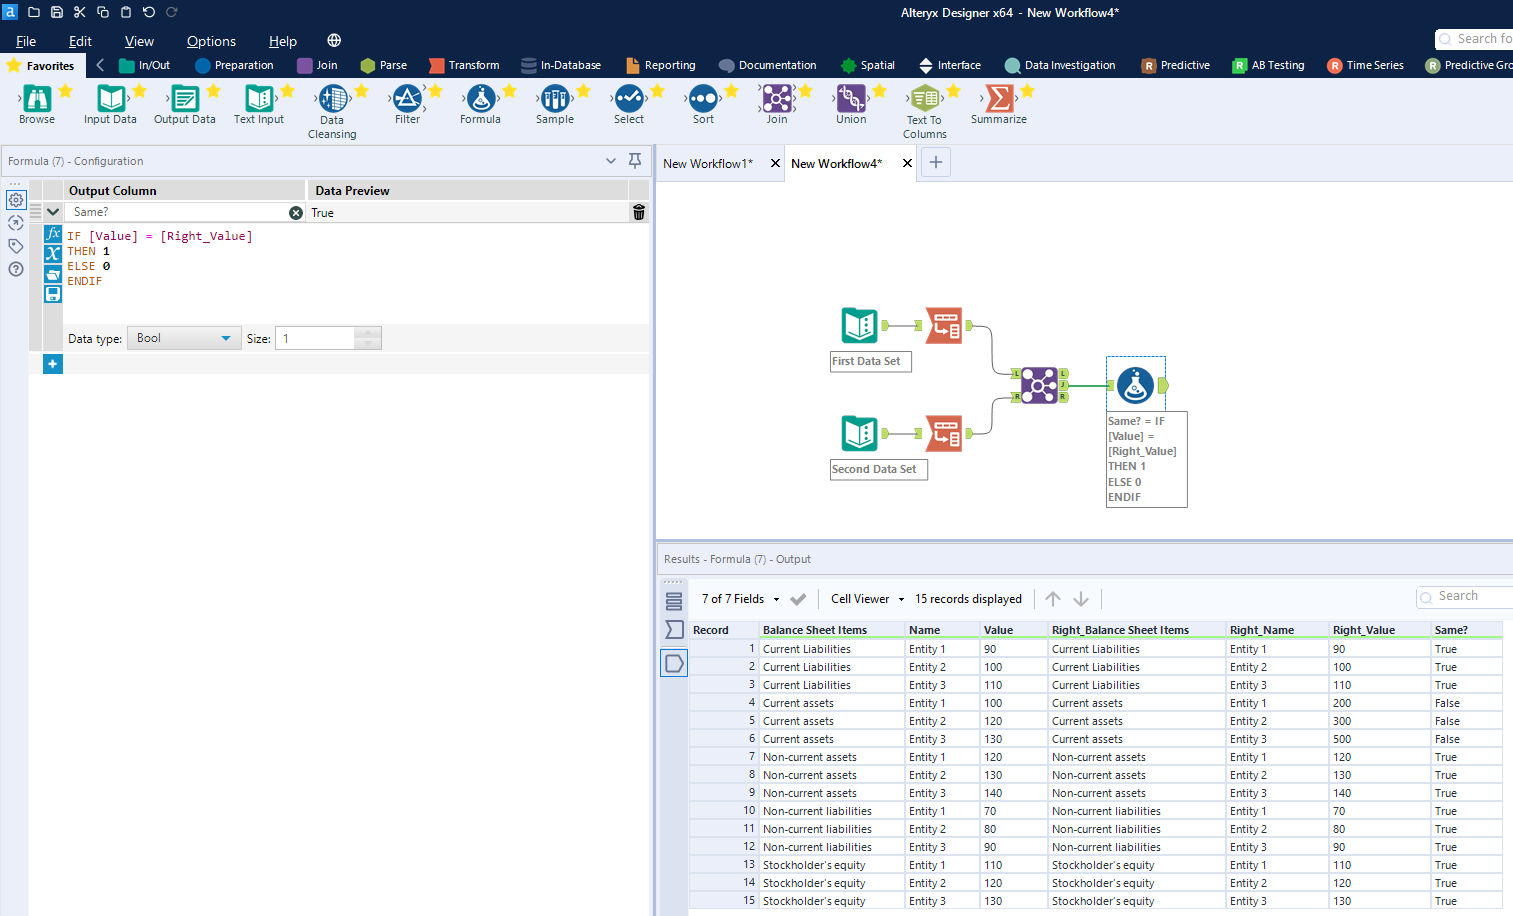Select the Filter tool in Favorites

click(x=407, y=98)
